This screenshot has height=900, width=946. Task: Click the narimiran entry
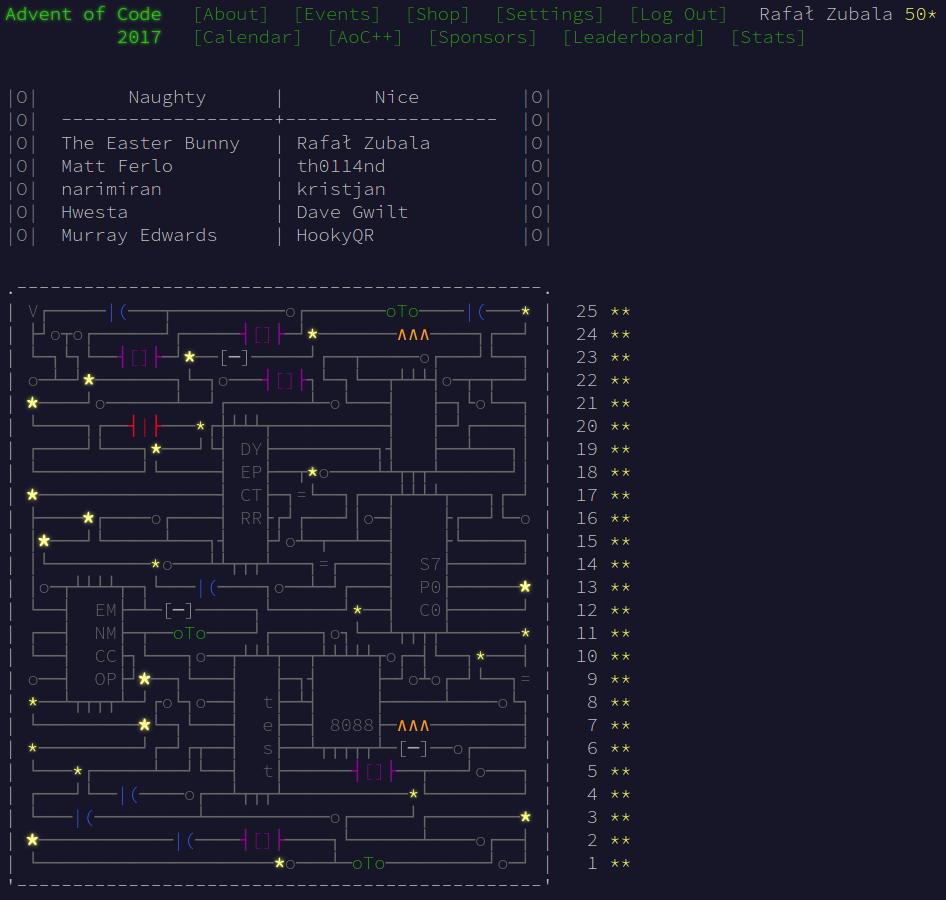coord(111,189)
